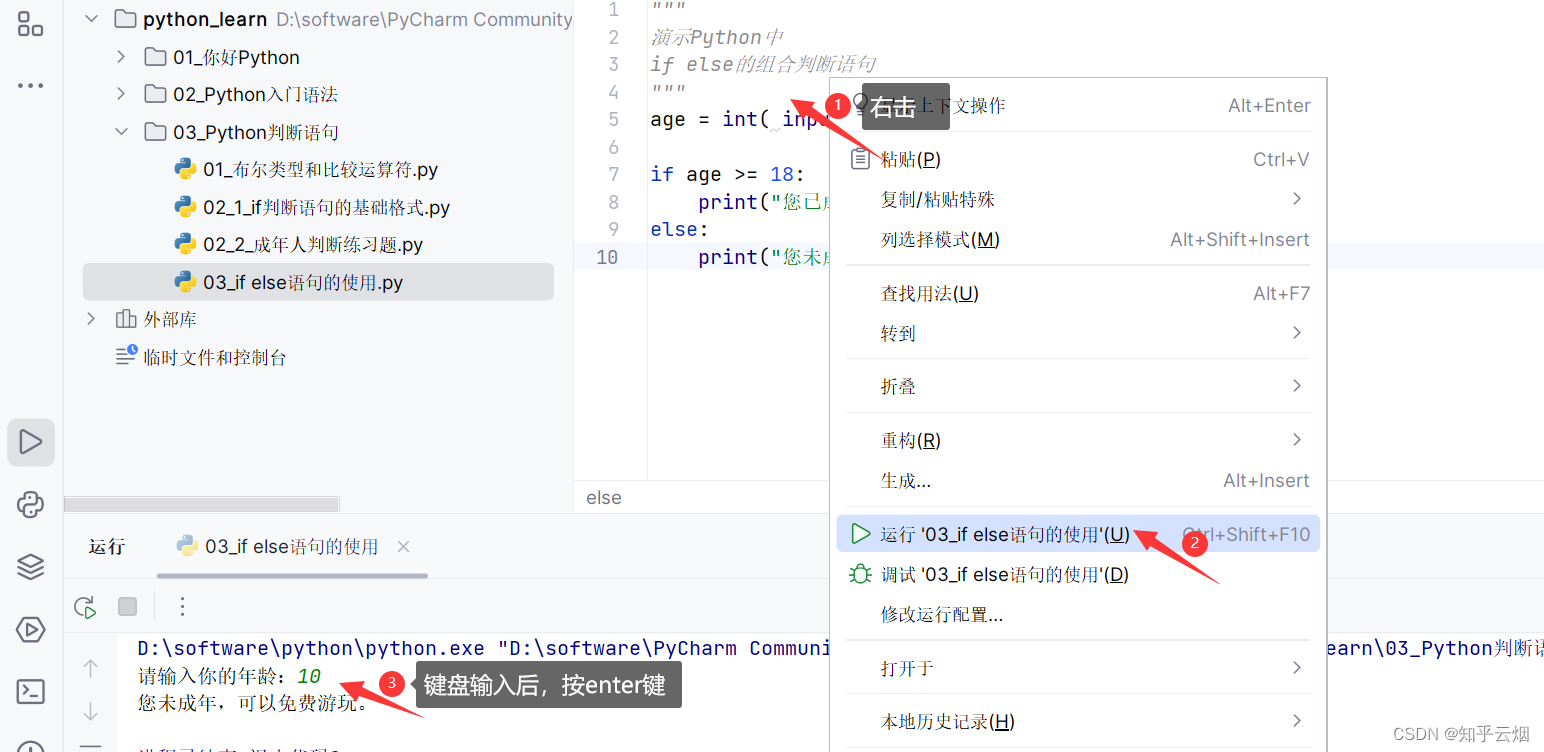Open file 01_布尔类型和比较运算符.py
The height and width of the screenshot is (752, 1544).
[319, 169]
